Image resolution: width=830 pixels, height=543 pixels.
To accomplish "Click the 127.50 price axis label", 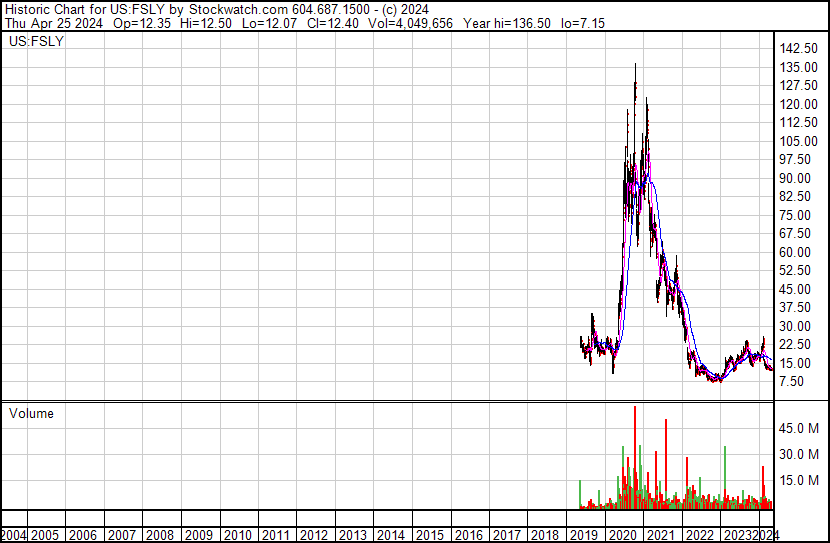I will coord(798,85).
